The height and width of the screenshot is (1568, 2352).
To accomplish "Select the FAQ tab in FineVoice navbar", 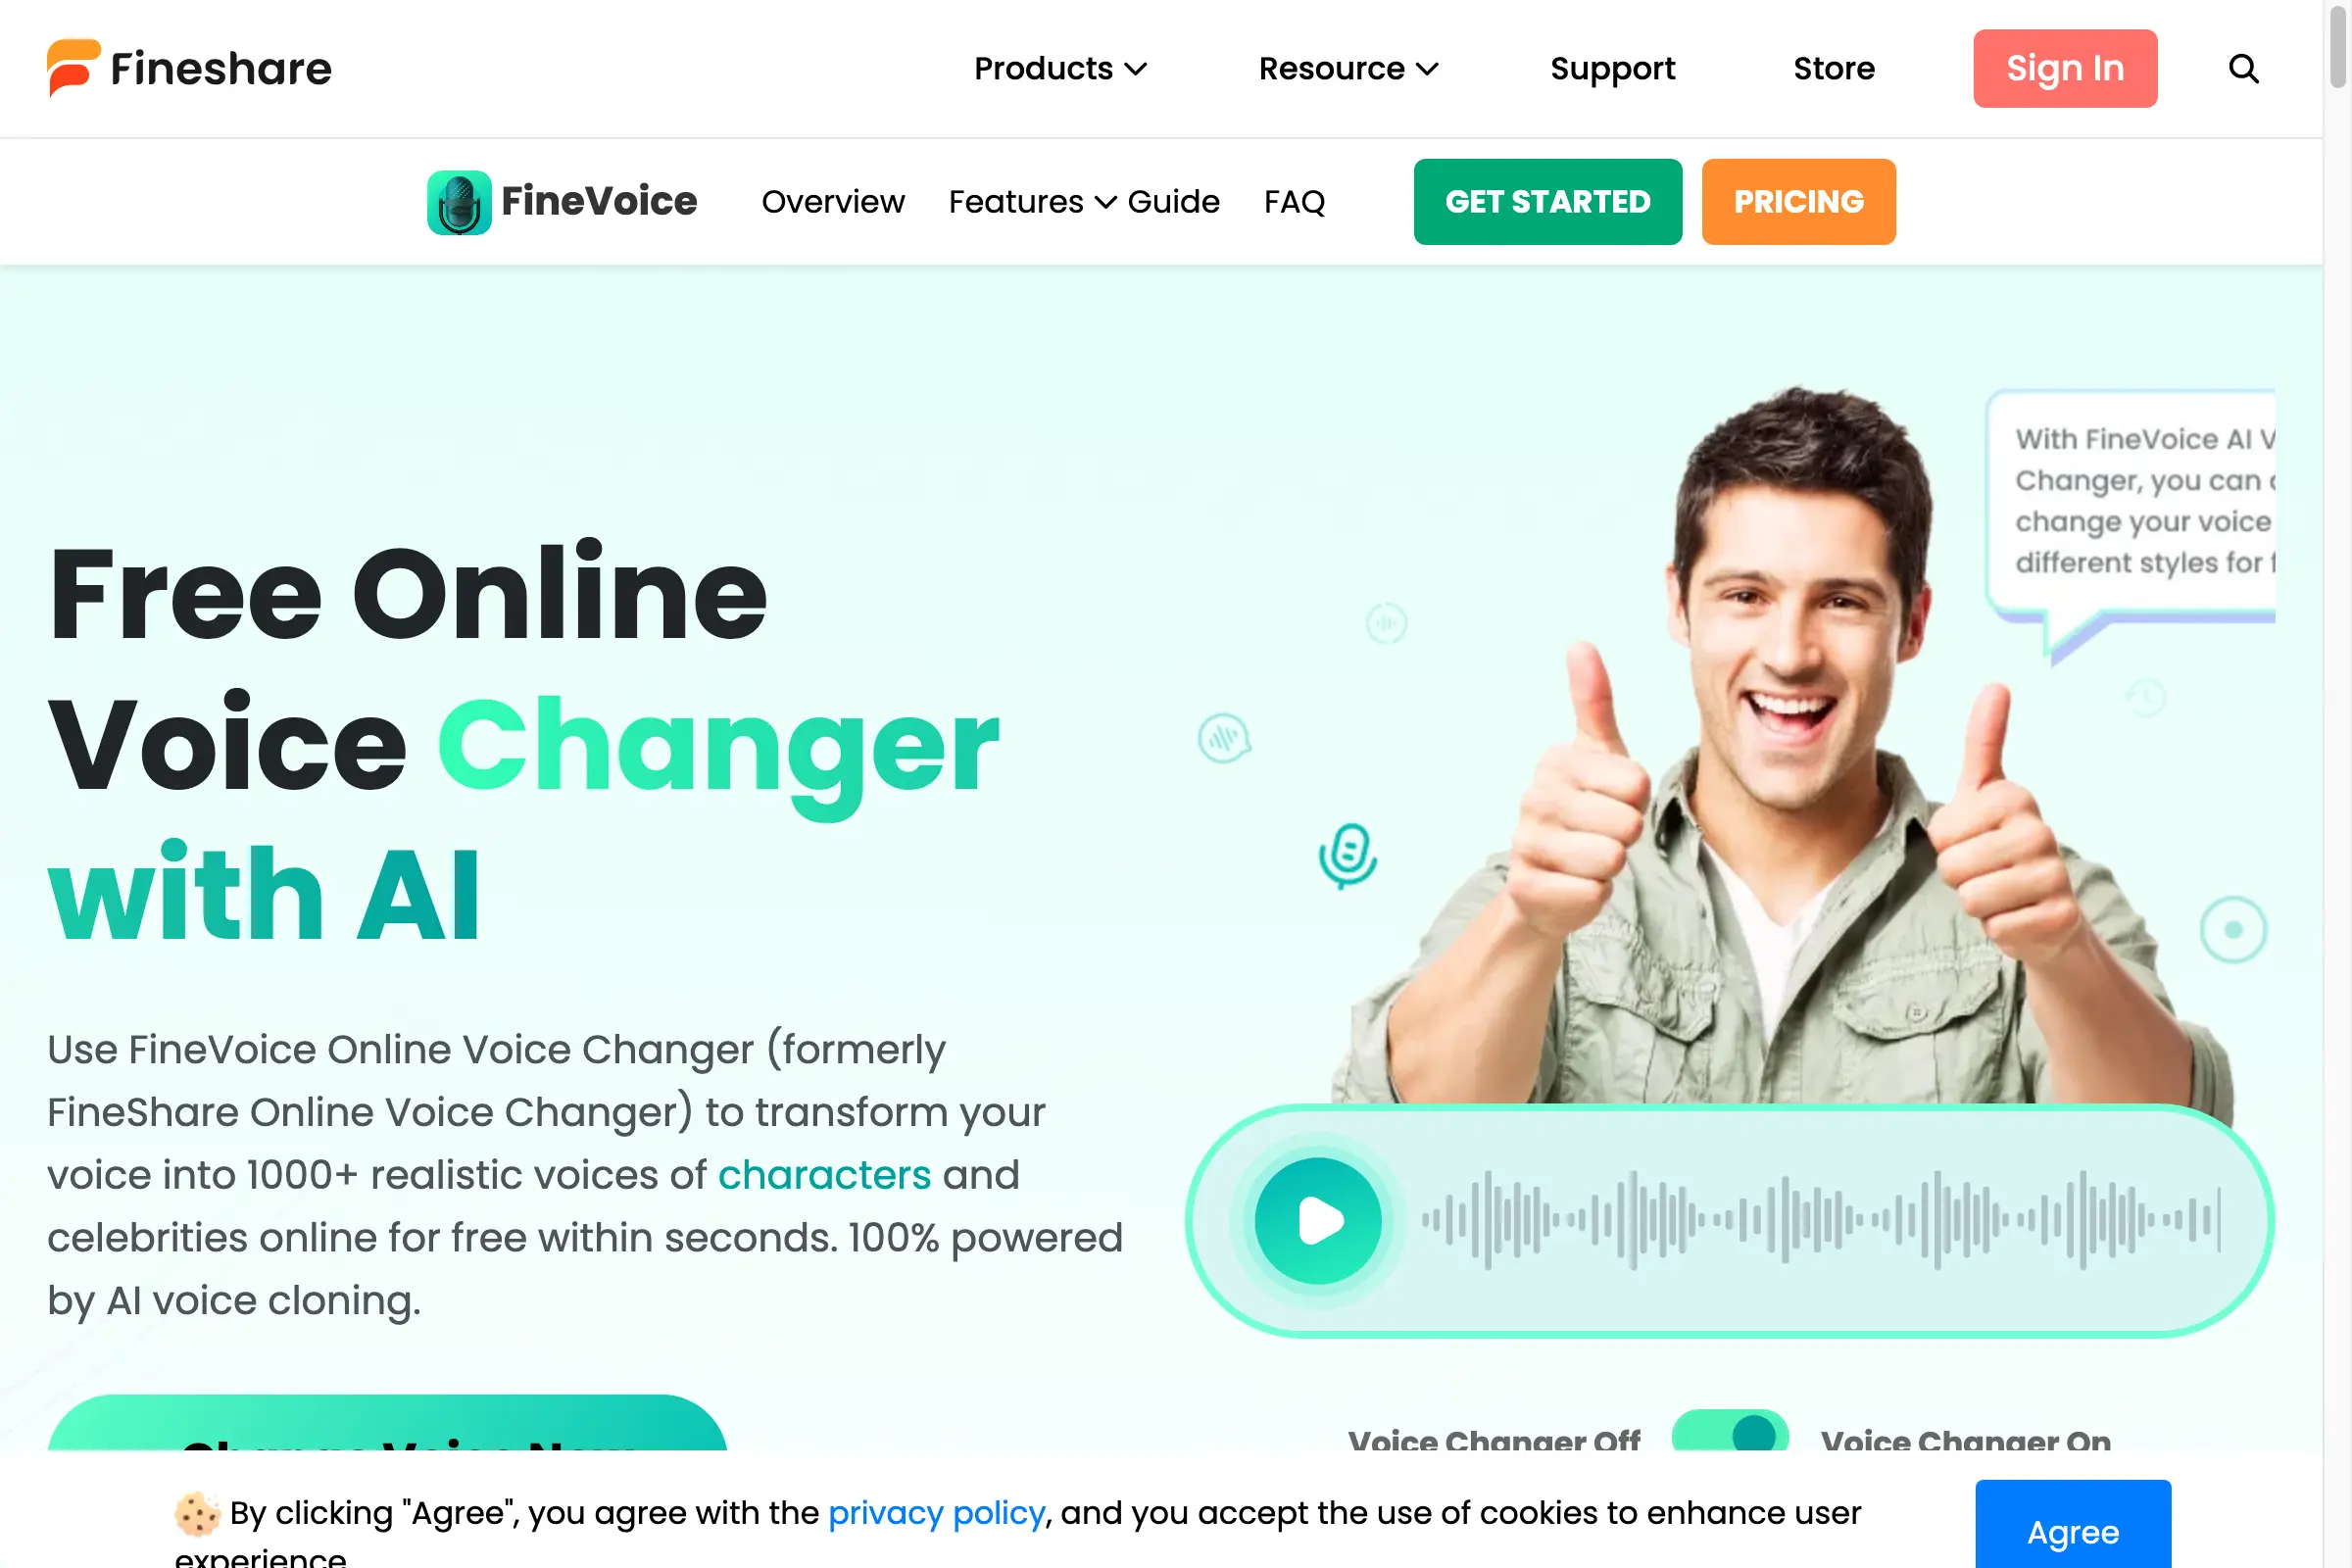I will click(x=1295, y=201).
